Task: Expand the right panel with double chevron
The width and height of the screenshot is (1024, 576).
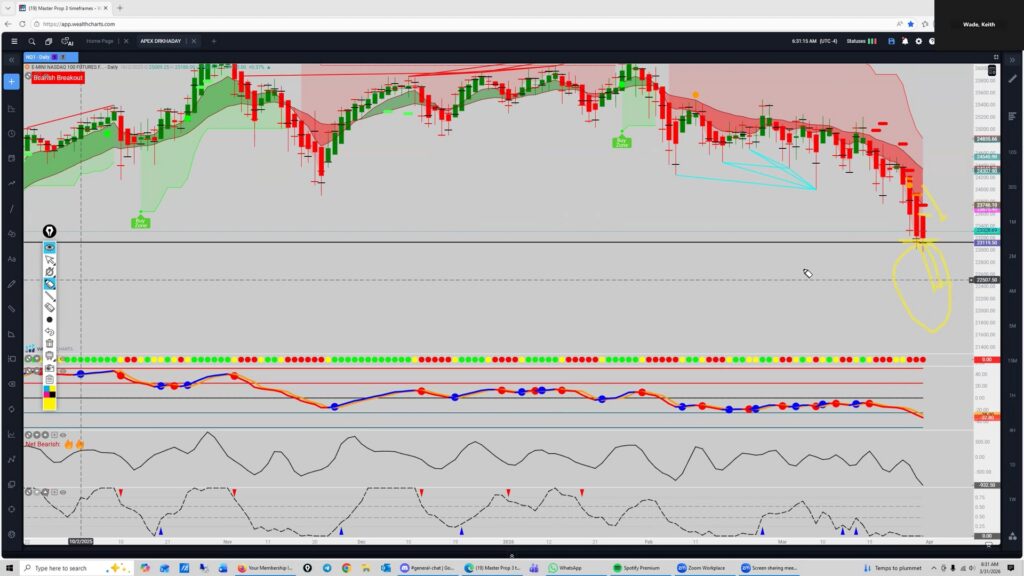Action: tap(1011, 60)
